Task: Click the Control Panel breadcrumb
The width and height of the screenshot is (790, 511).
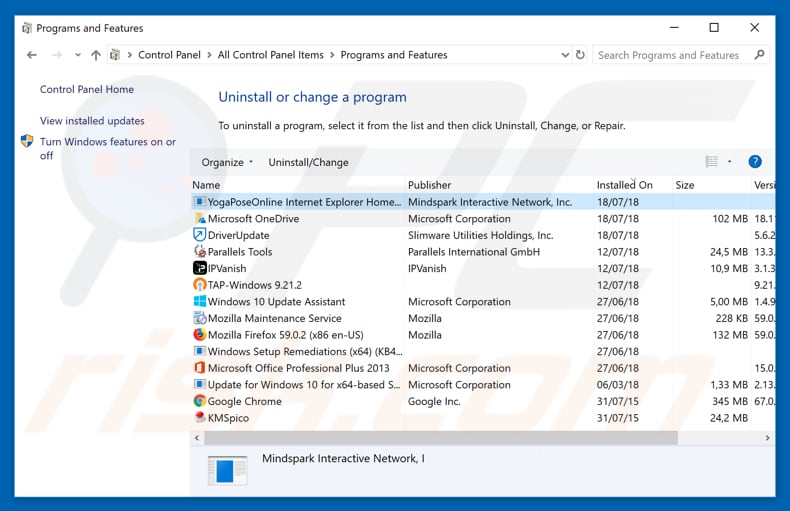Action: (x=169, y=55)
